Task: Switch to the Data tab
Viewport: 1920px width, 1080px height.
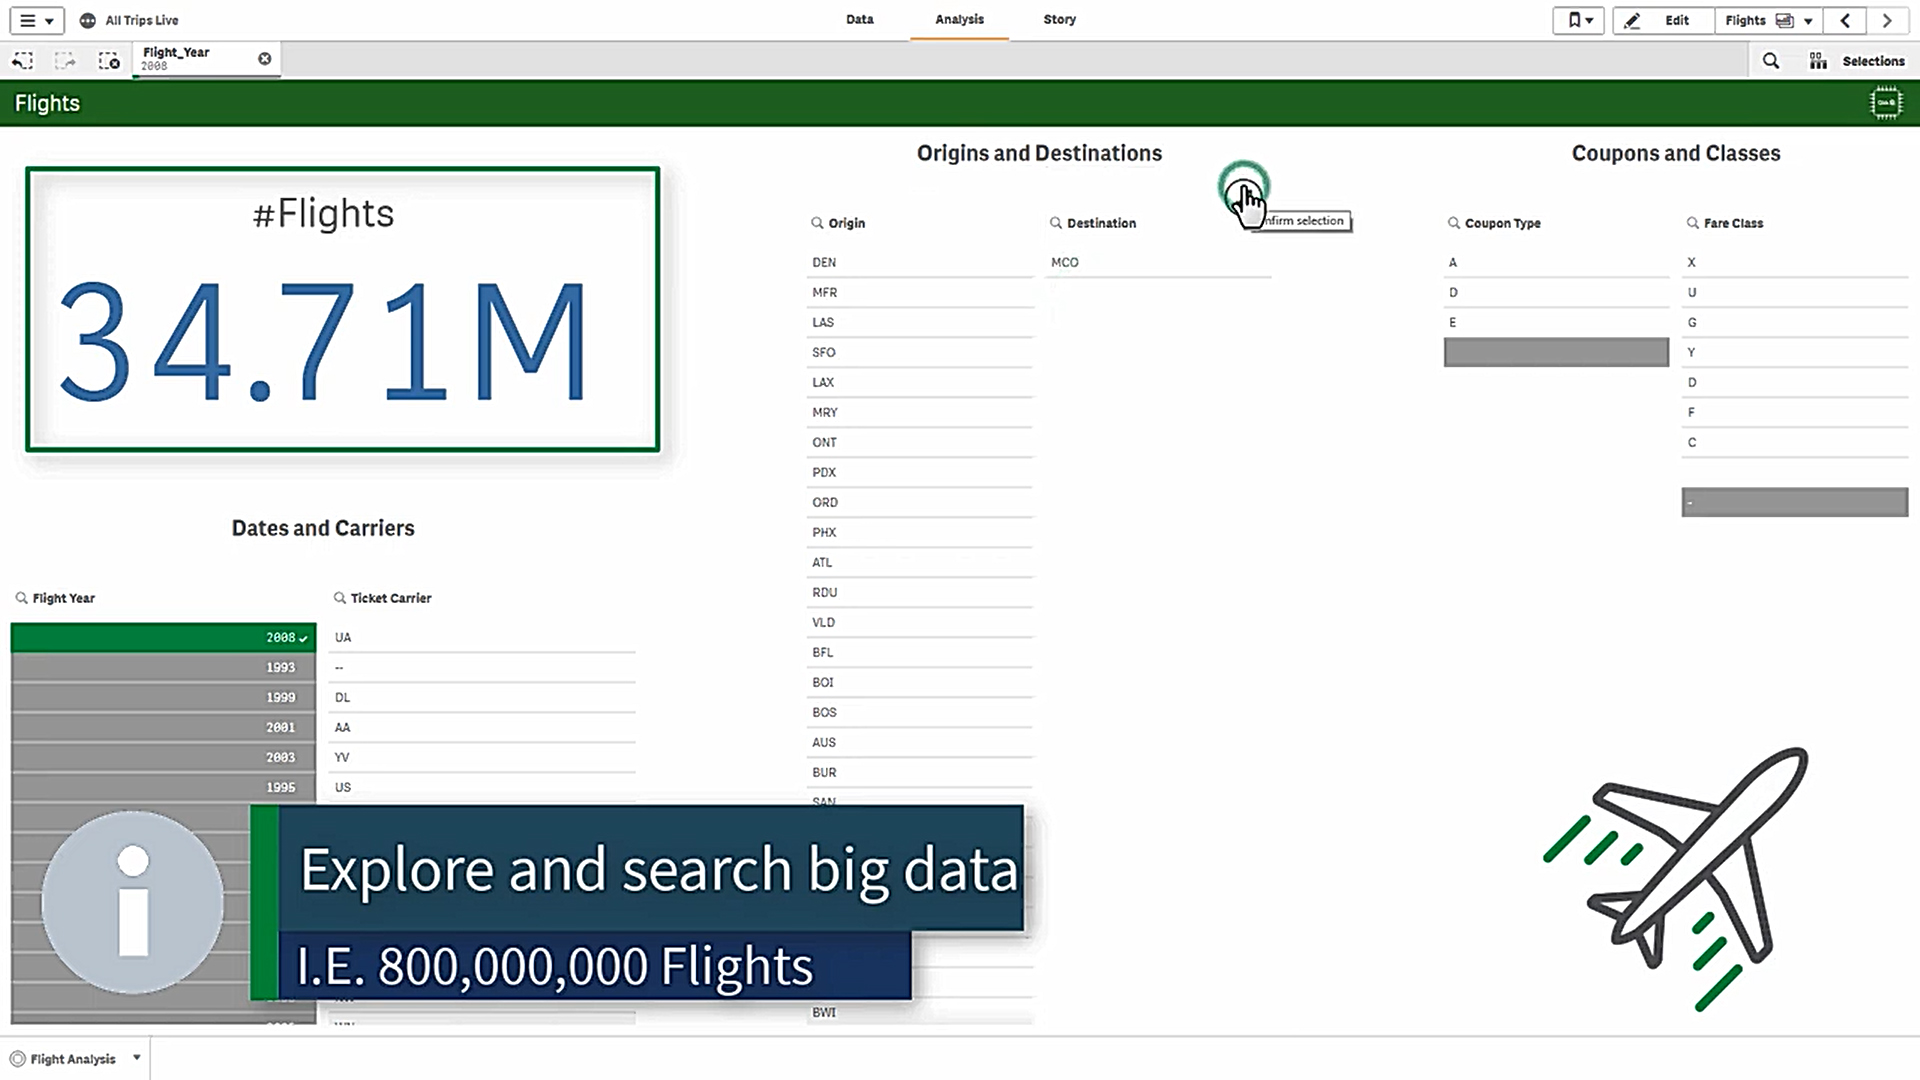Action: [859, 19]
